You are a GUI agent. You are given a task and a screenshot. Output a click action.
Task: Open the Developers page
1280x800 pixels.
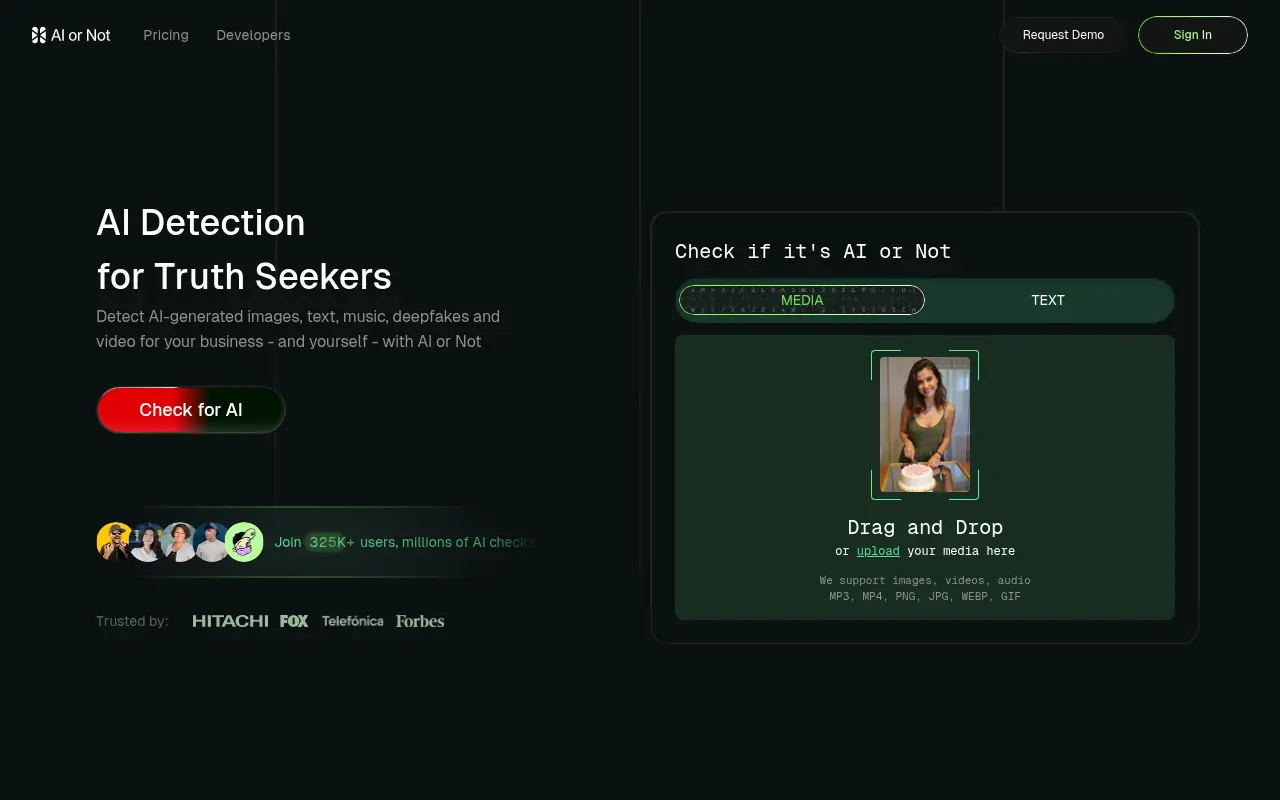[253, 35]
